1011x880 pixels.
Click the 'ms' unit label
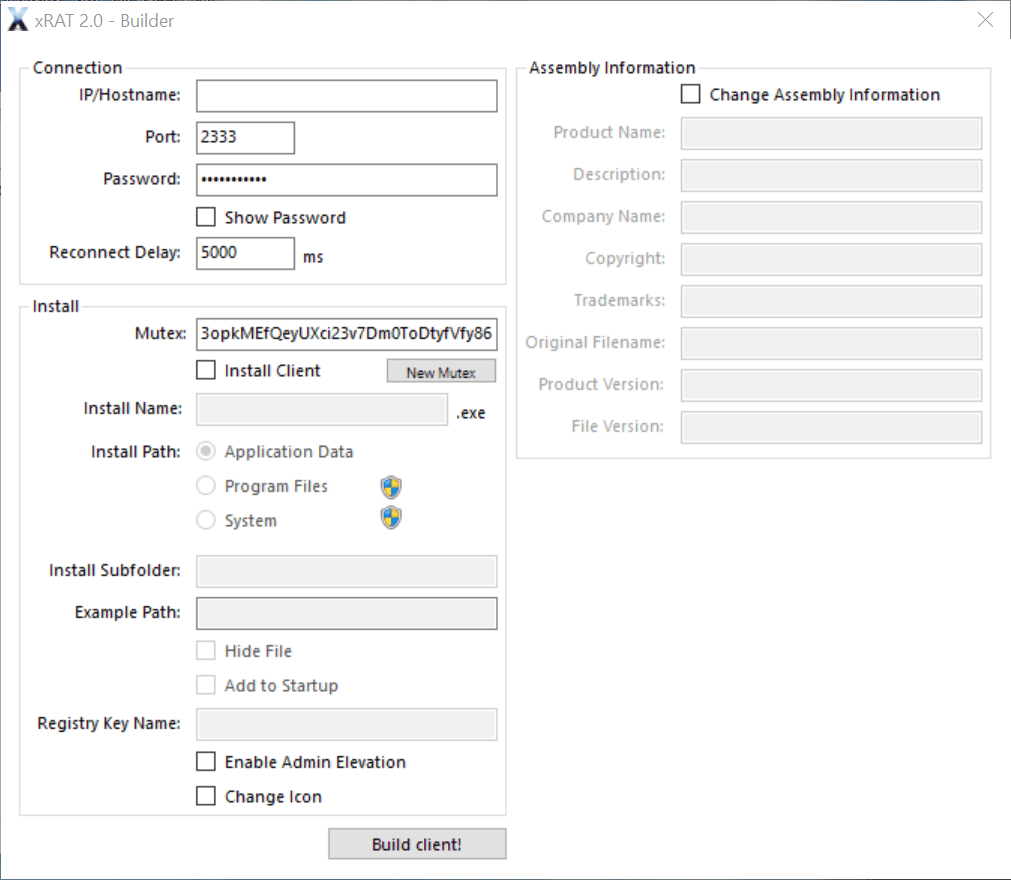click(x=313, y=257)
